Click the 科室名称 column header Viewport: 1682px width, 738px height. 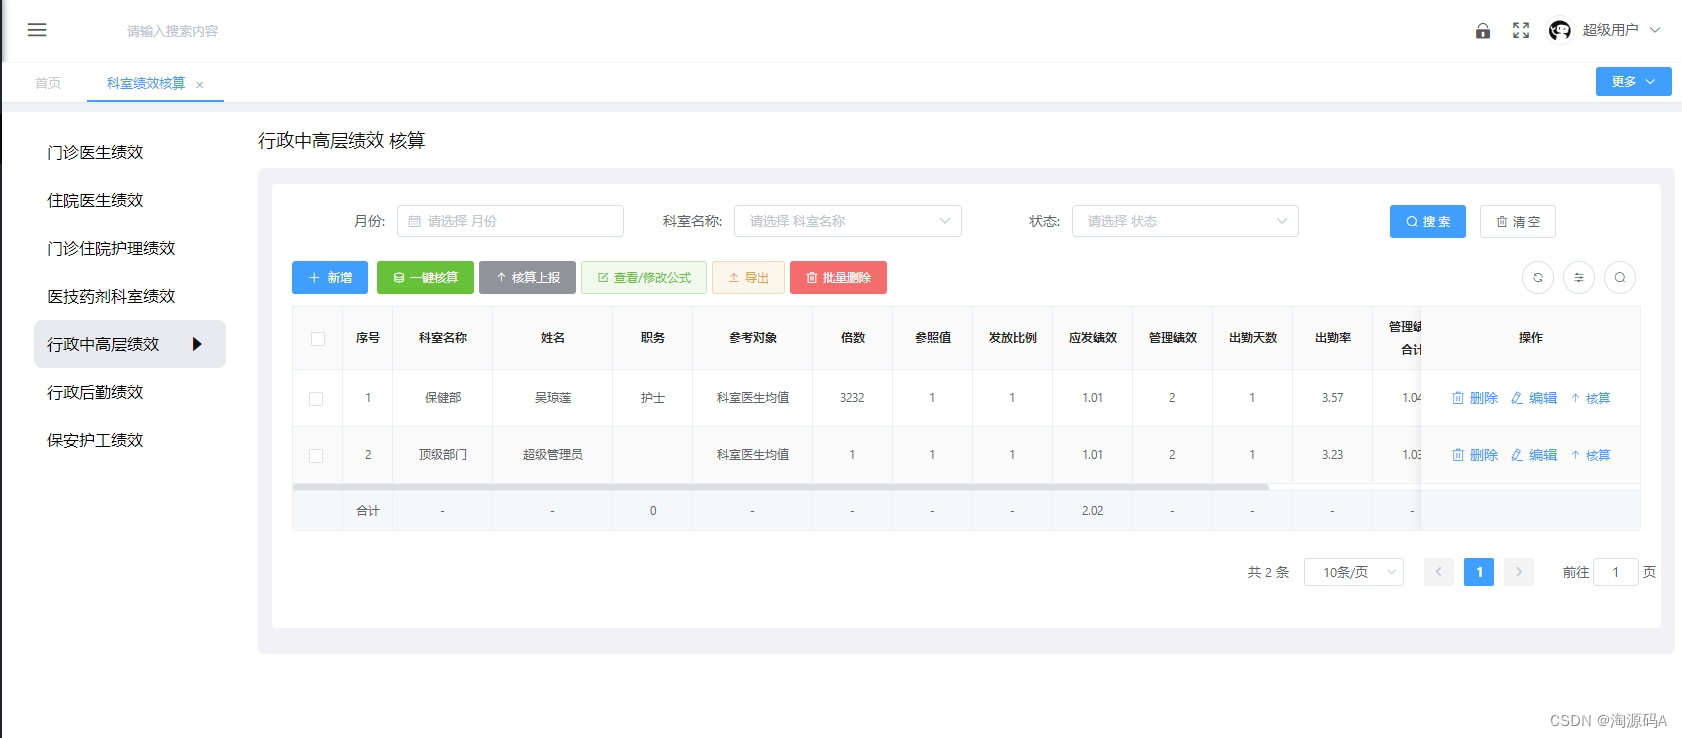click(x=443, y=338)
